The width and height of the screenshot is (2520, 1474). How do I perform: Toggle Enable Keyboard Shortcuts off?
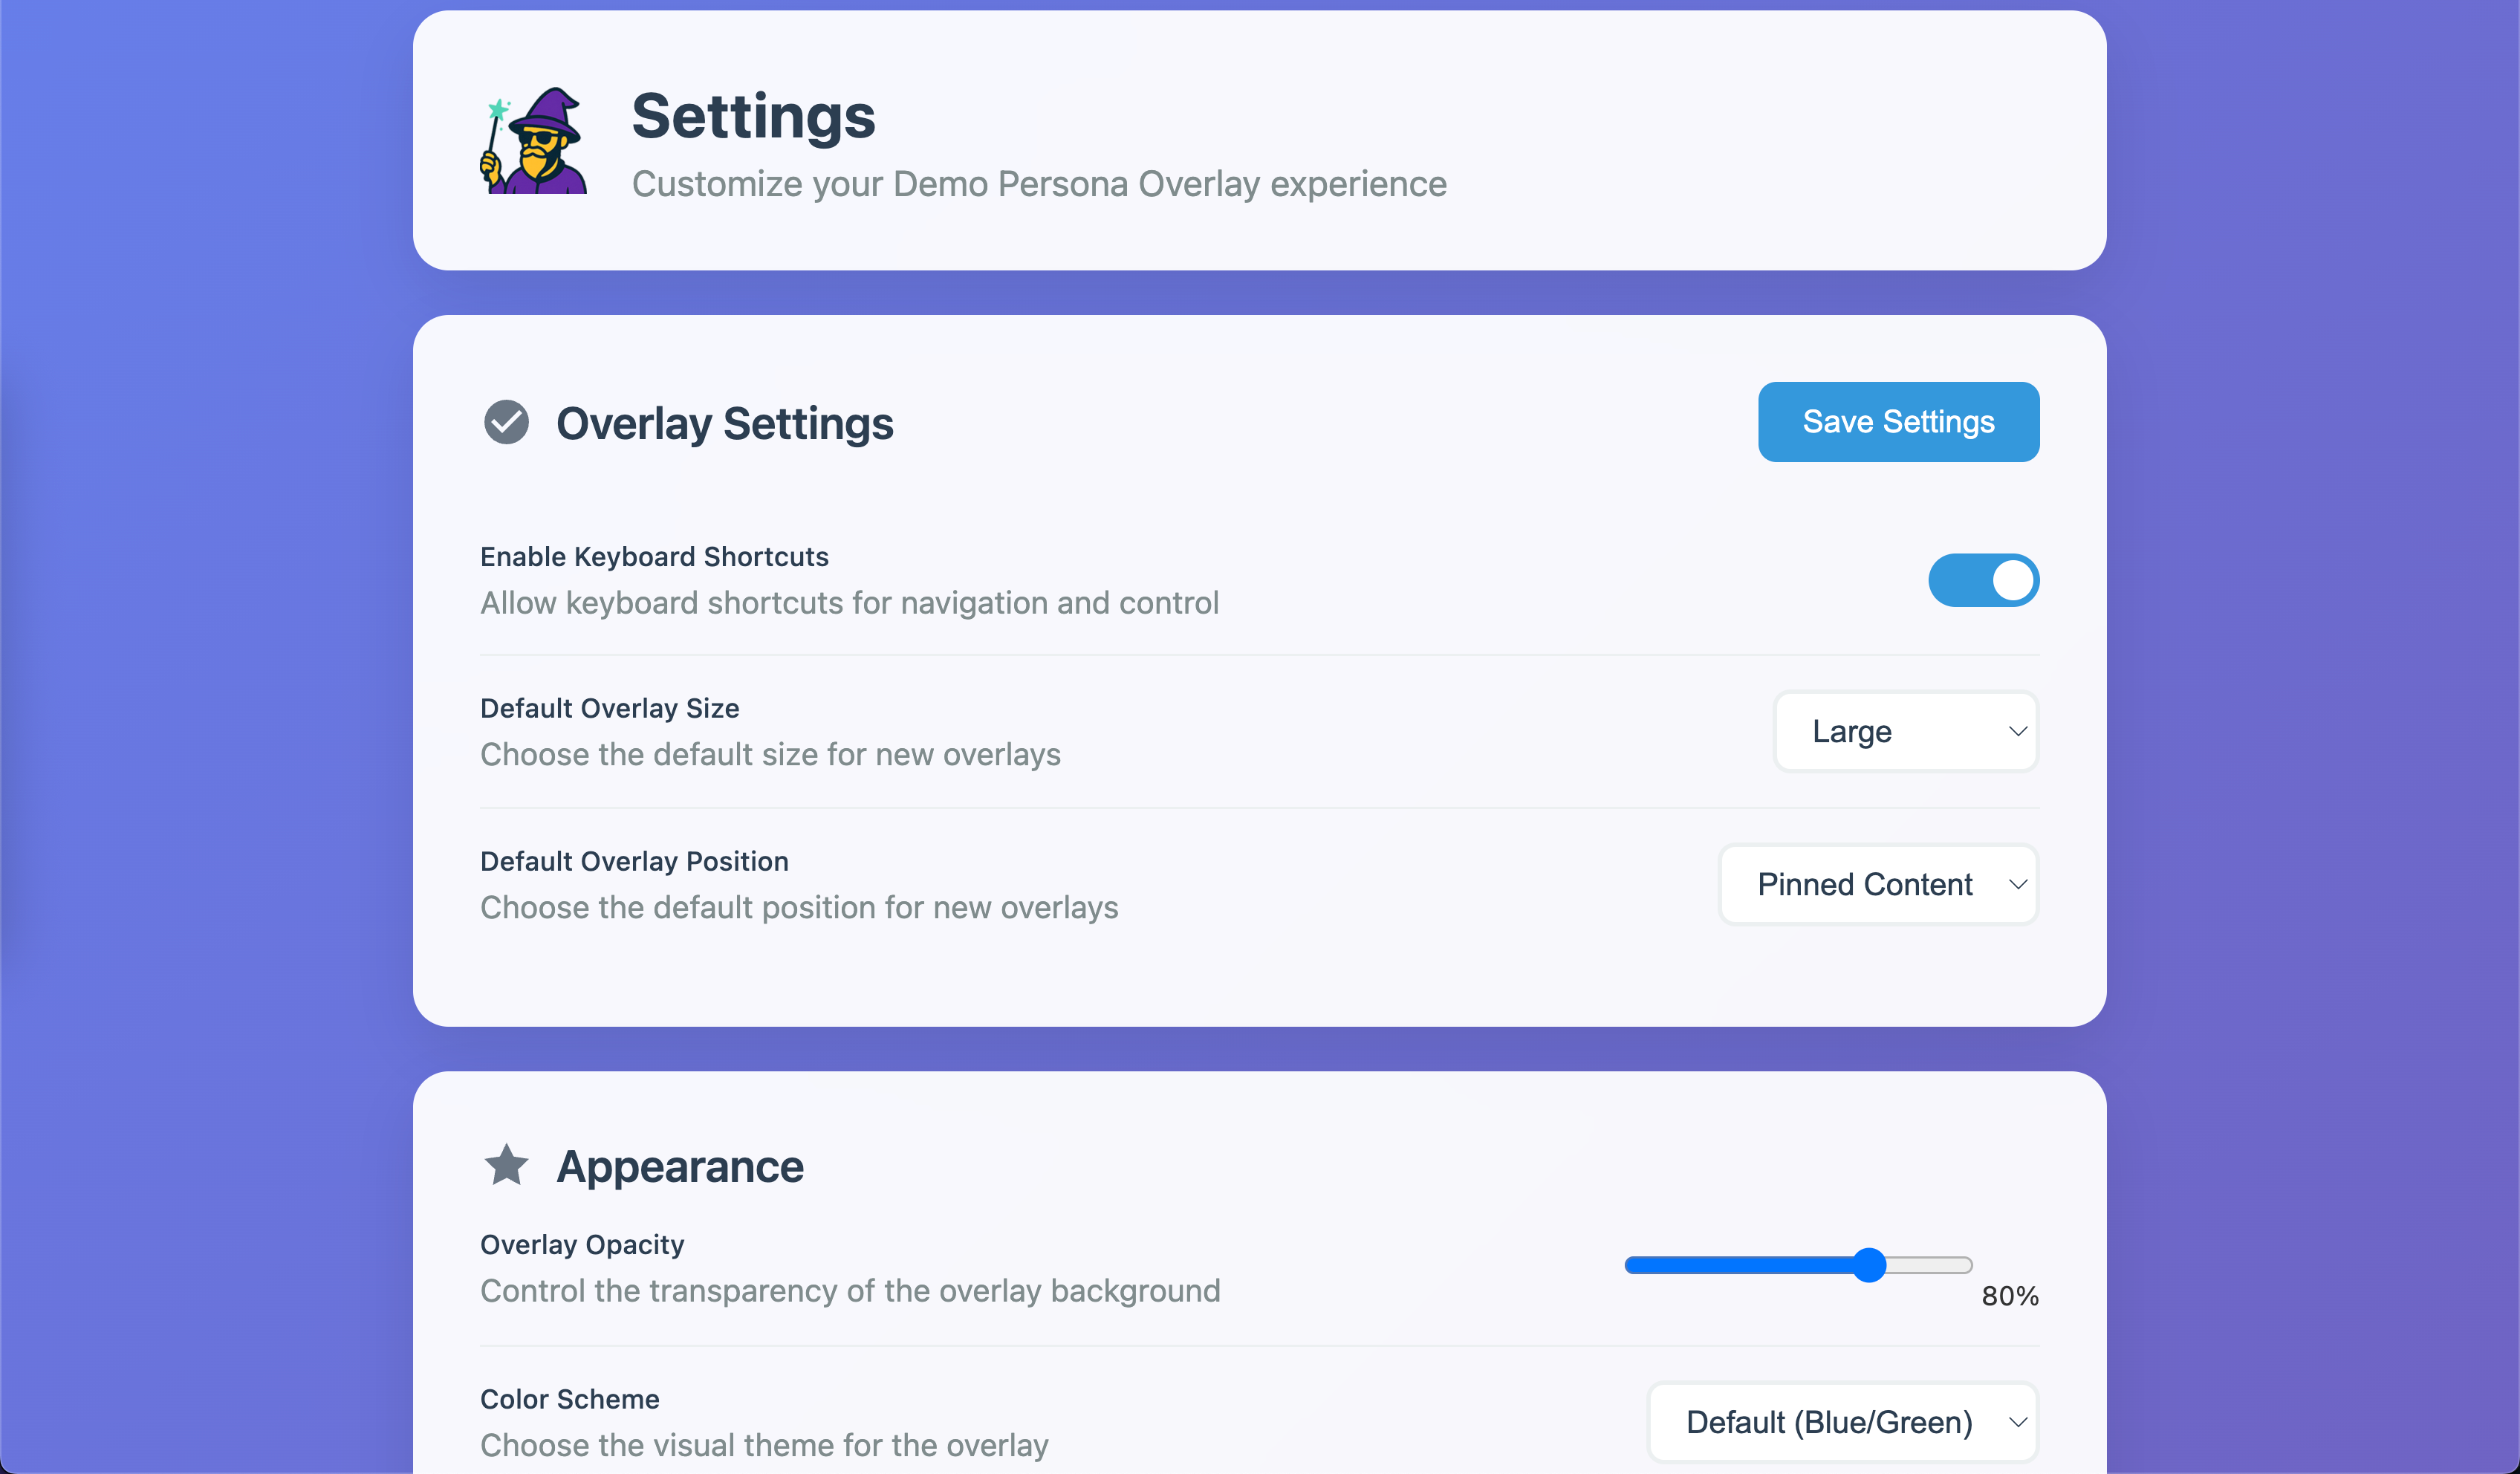click(x=1983, y=580)
